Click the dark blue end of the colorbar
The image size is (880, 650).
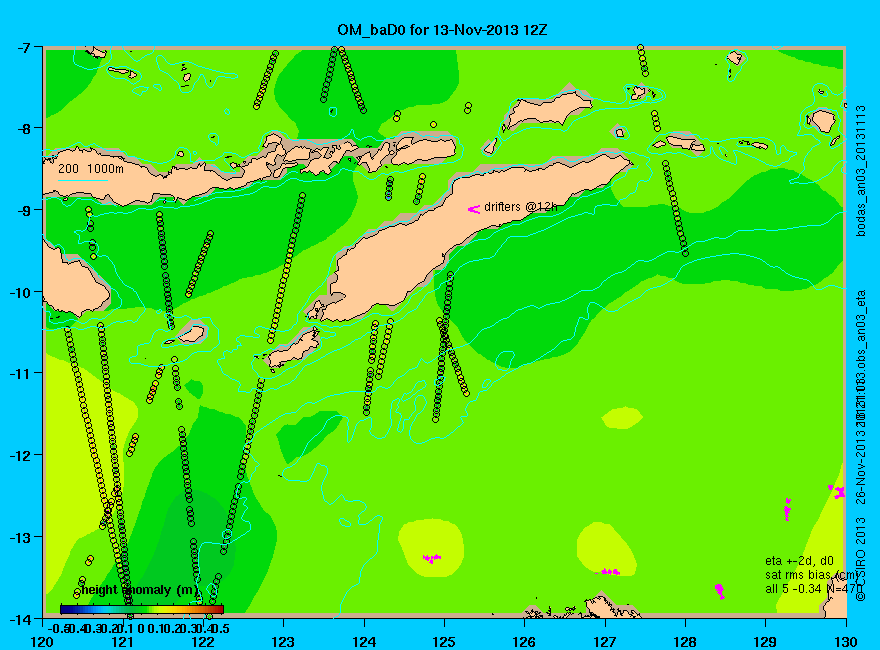pos(65,609)
